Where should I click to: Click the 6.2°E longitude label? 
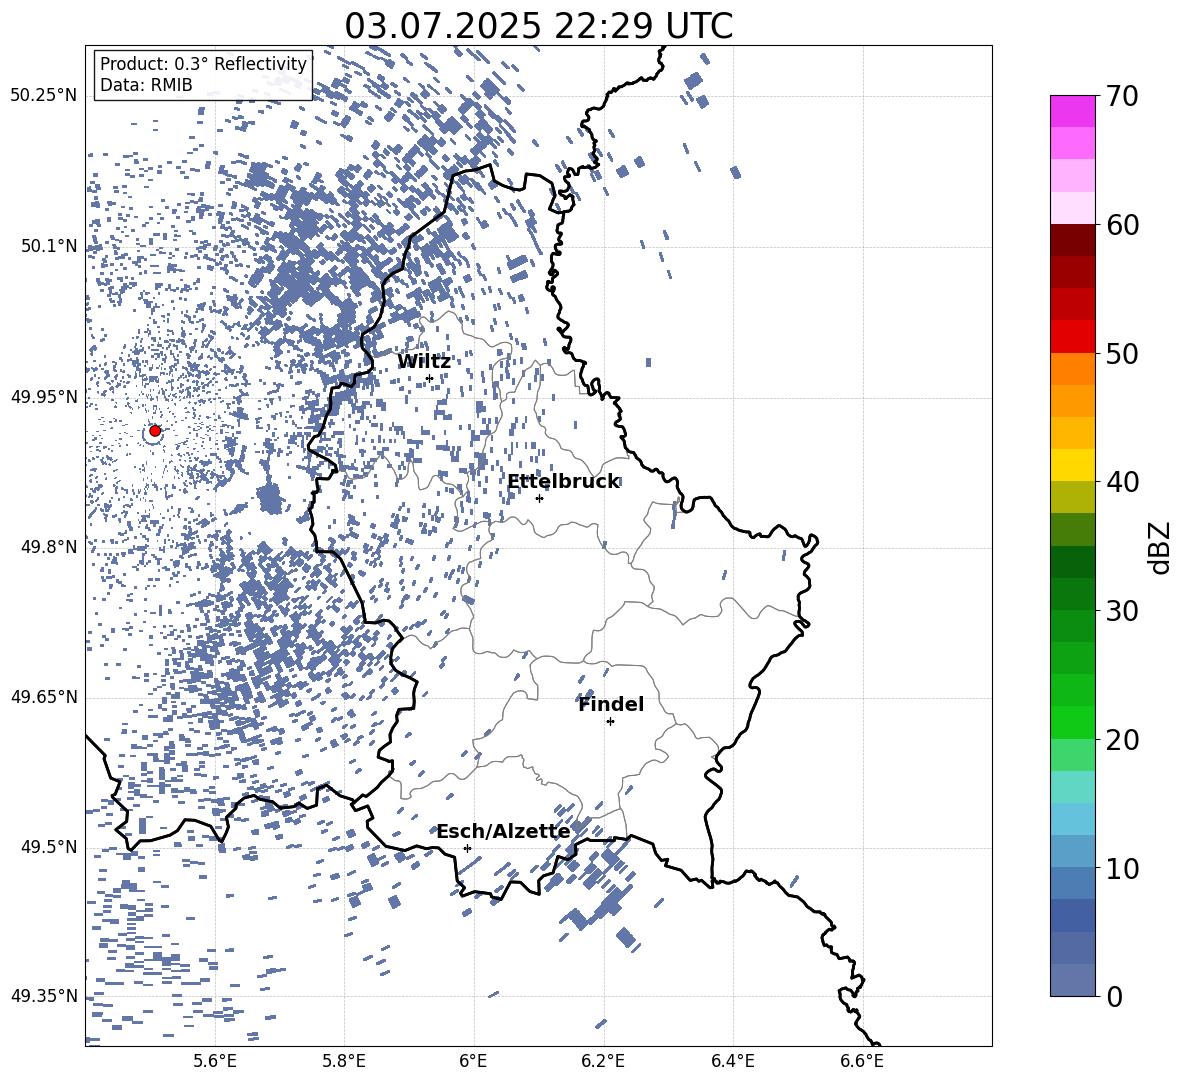point(603,1061)
